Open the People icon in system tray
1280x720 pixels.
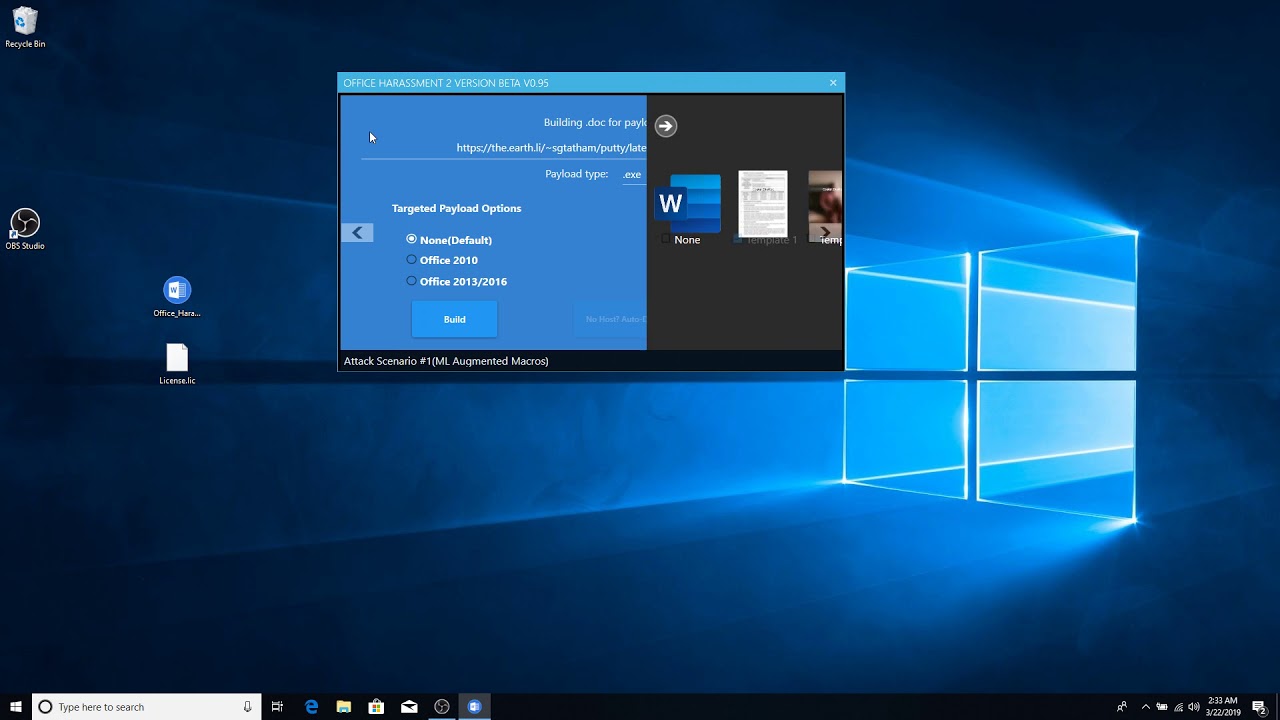coord(1122,707)
